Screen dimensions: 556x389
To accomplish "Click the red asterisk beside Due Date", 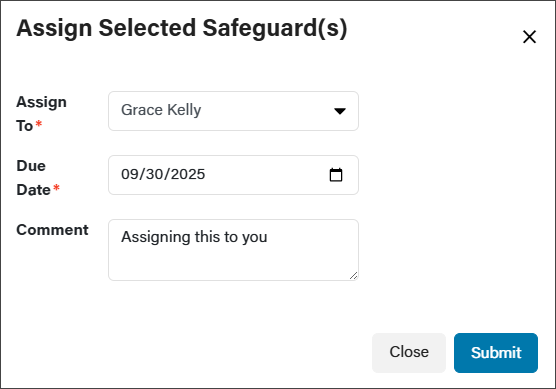I will [x=56, y=188].
